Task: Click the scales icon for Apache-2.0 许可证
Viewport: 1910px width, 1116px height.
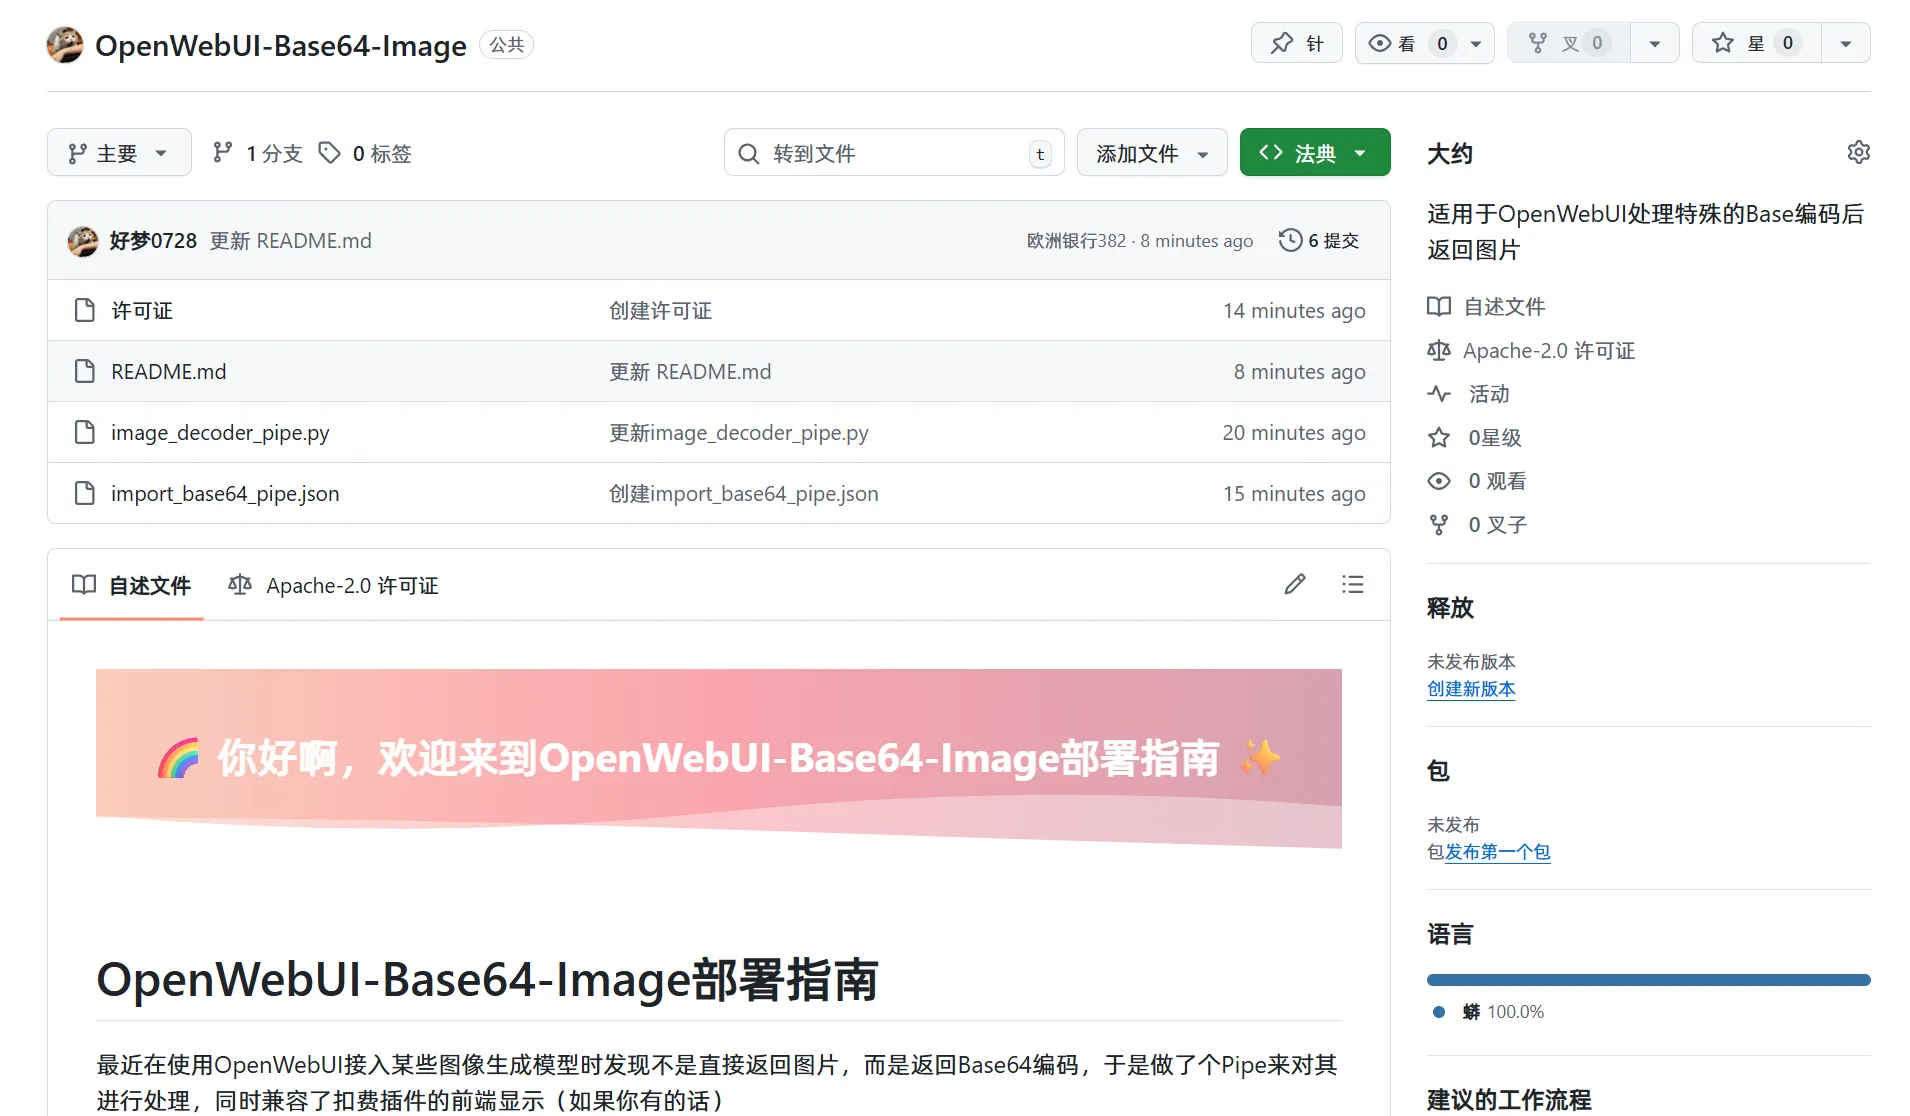Action: point(1438,350)
